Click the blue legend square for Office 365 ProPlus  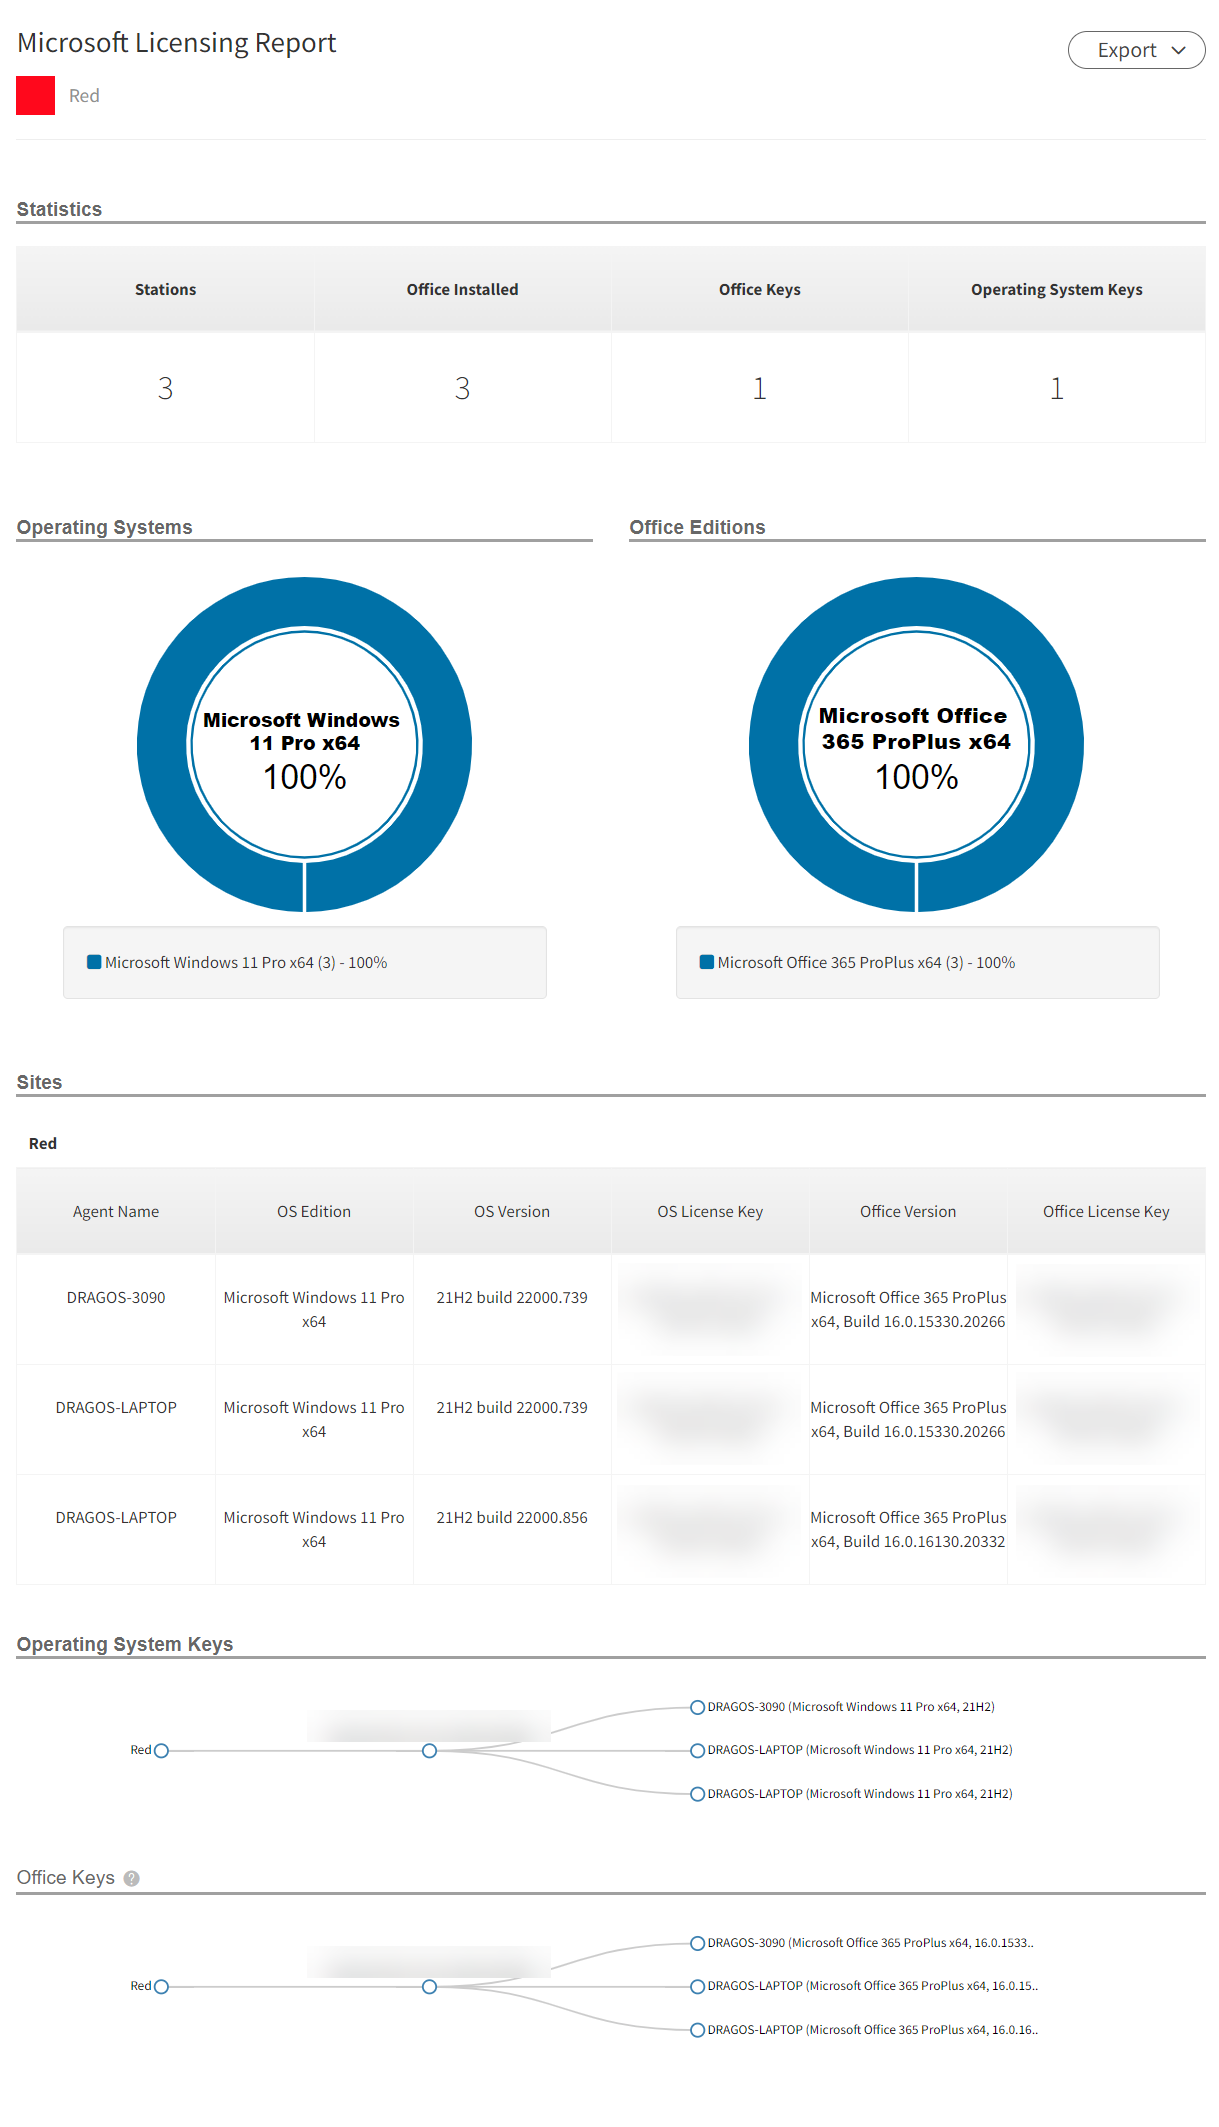707,962
